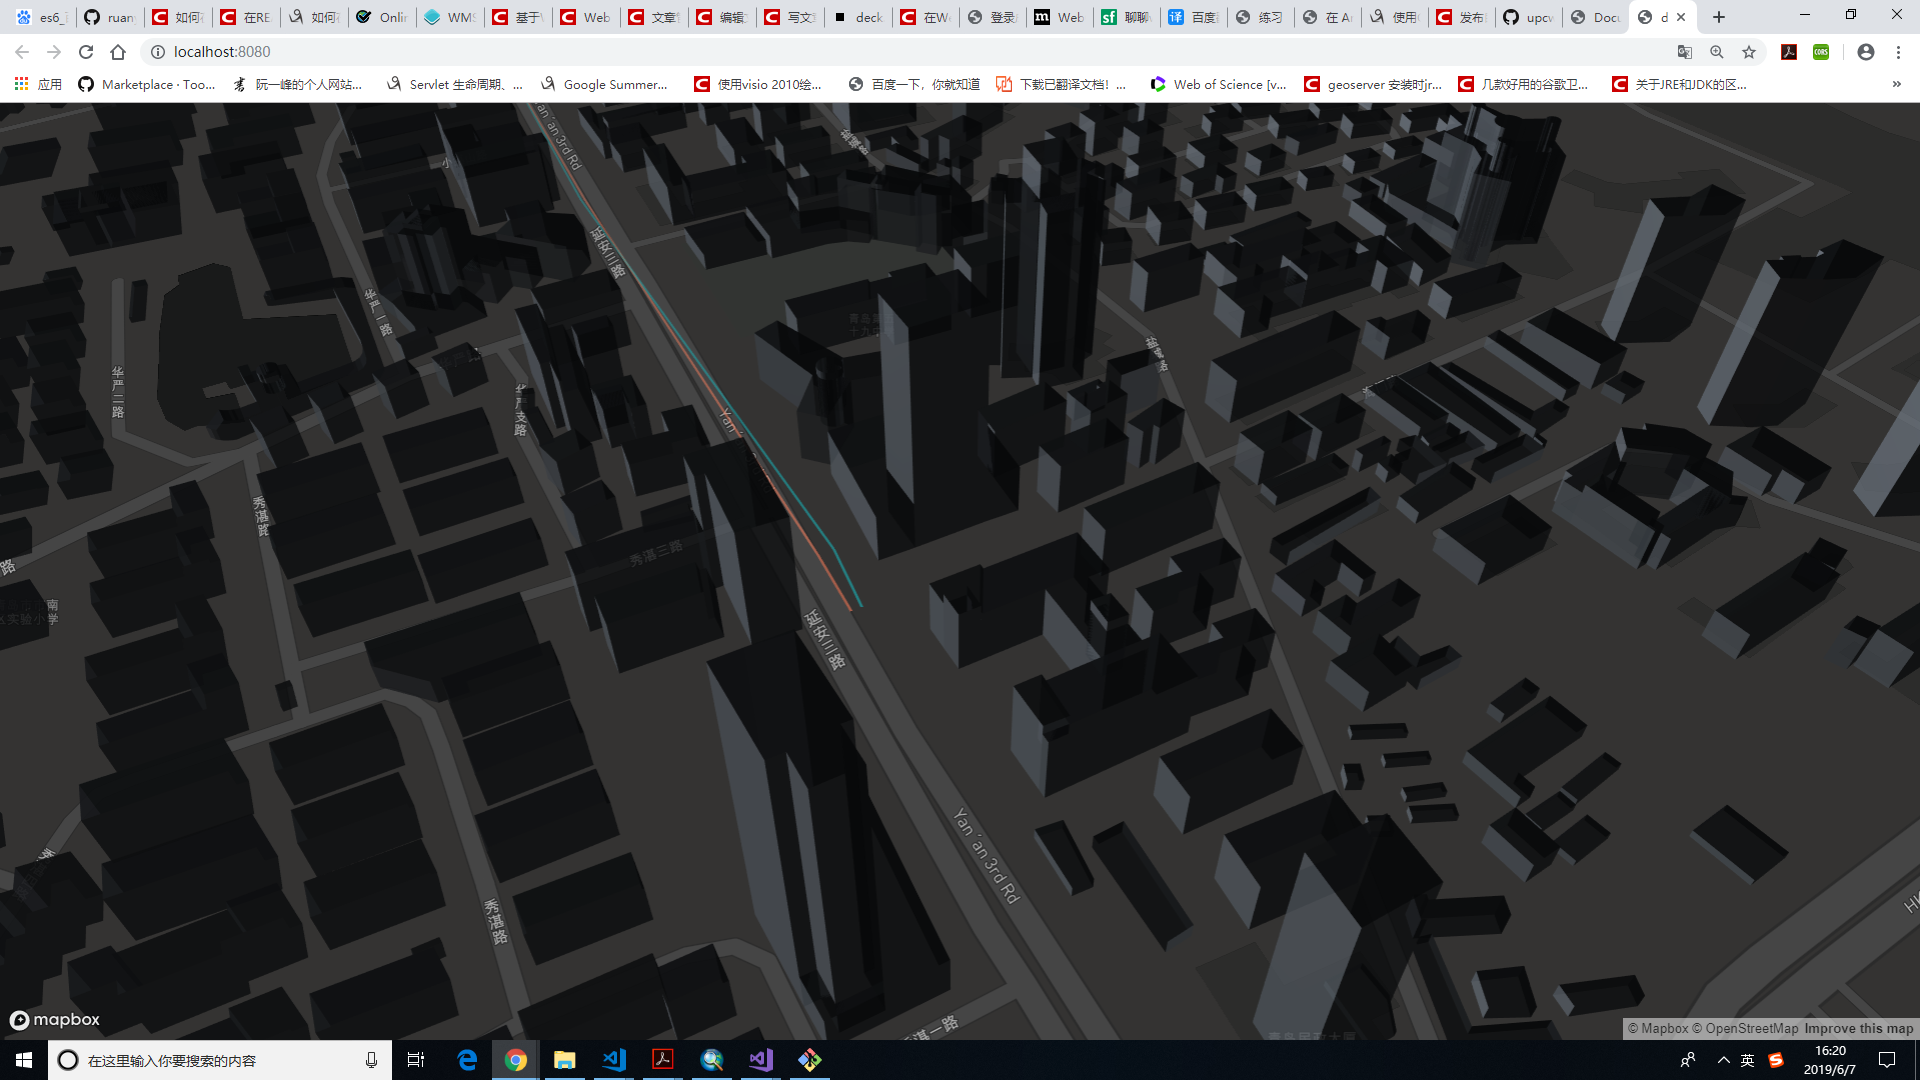Bookmark this page with the star icon
Image resolution: width=1920 pixels, height=1080 pixels.
click(1749, 52)
